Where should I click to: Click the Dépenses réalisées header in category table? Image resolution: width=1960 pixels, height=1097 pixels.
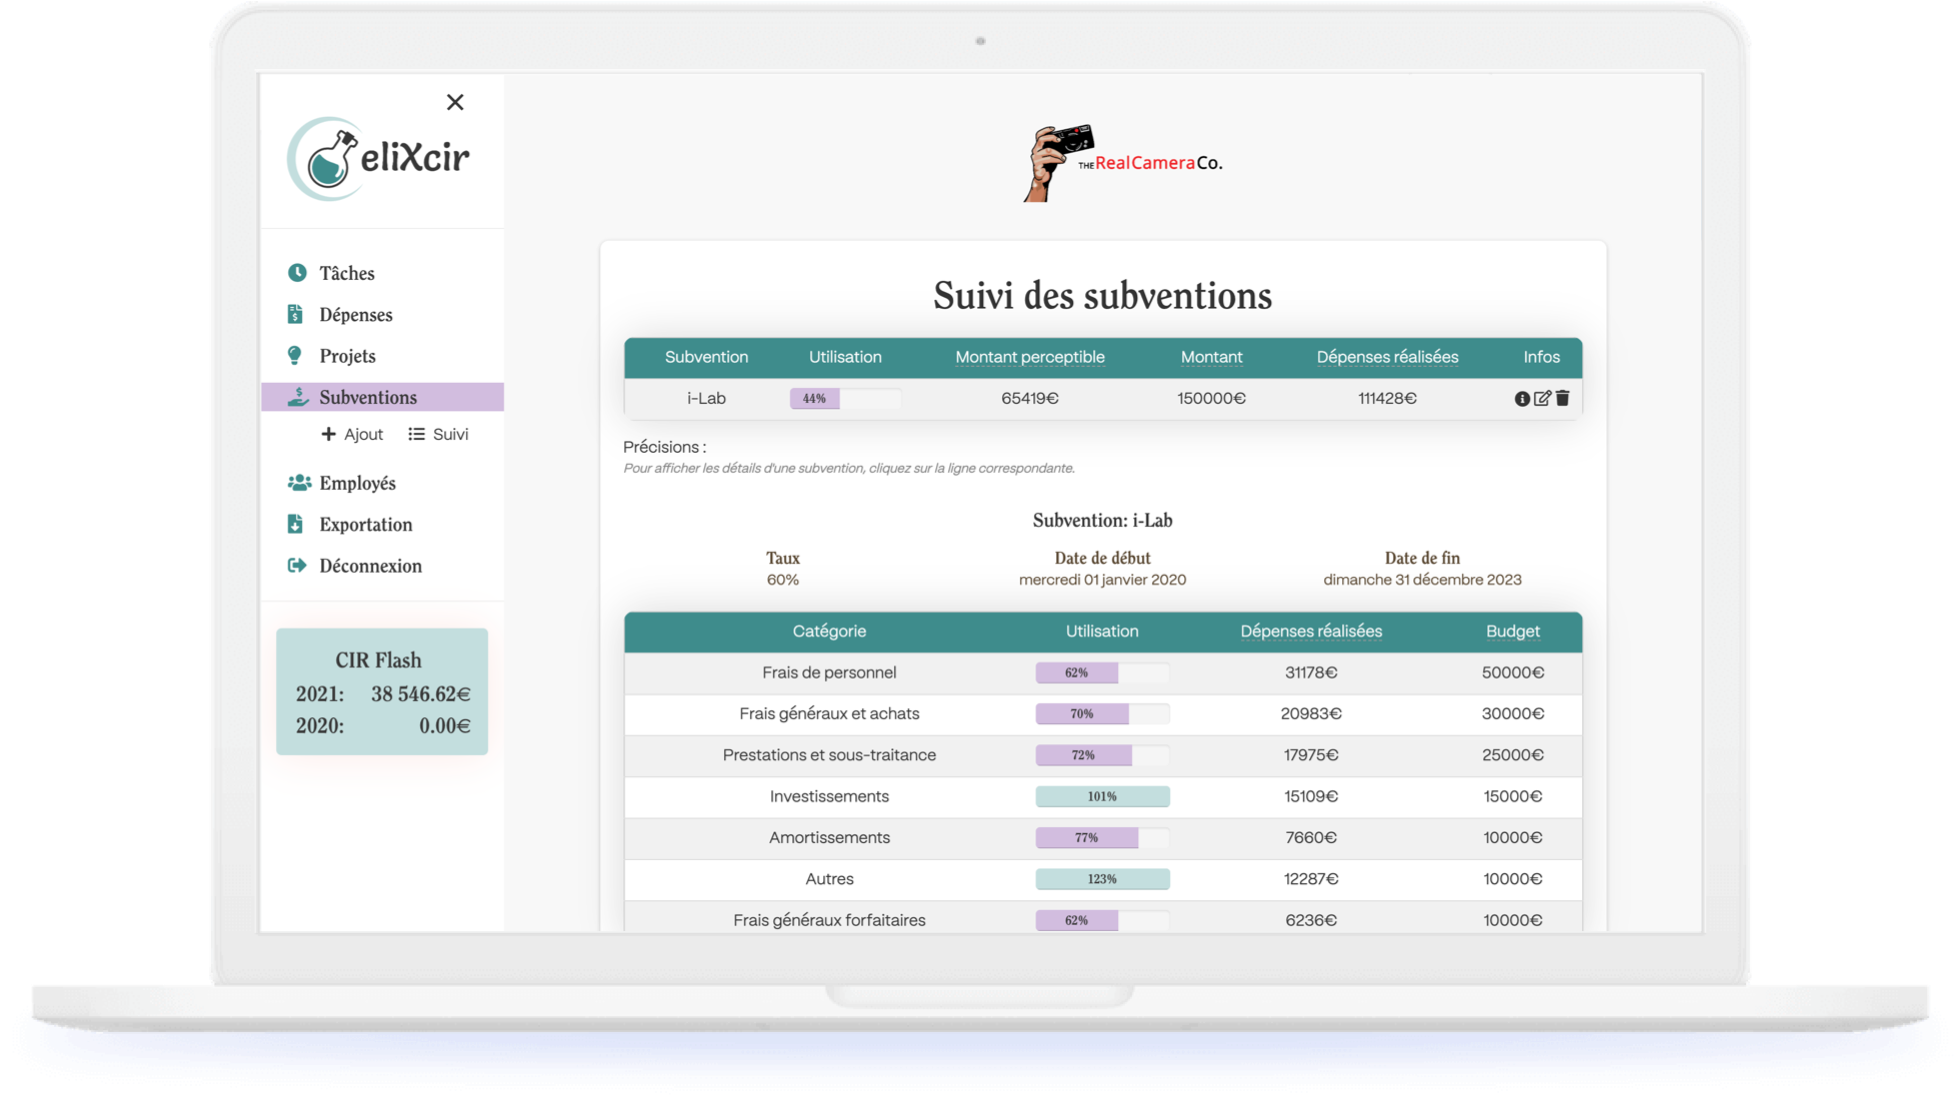pyautogui.click(x=1311, y=631)
